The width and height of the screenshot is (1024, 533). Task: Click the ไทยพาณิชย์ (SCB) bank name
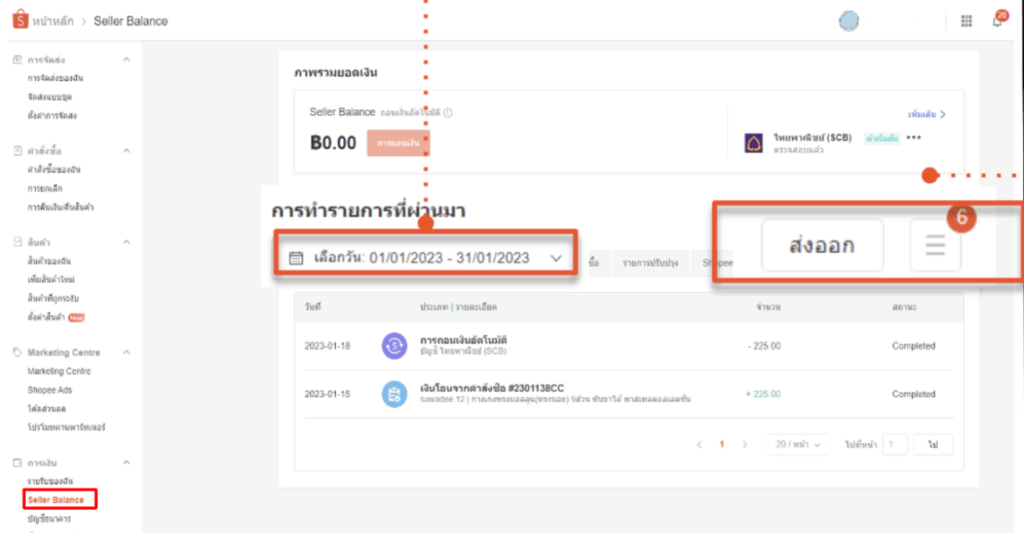pyautogui.click(x=812, y=138)
